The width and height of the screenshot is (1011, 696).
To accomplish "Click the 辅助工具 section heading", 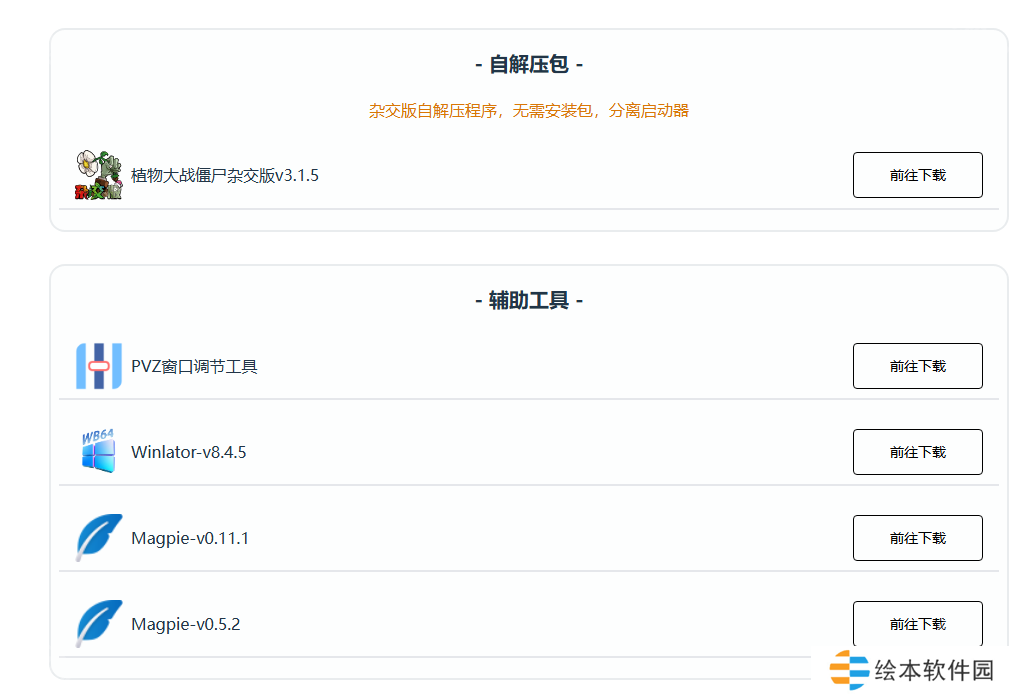I will tap(528, 301).
